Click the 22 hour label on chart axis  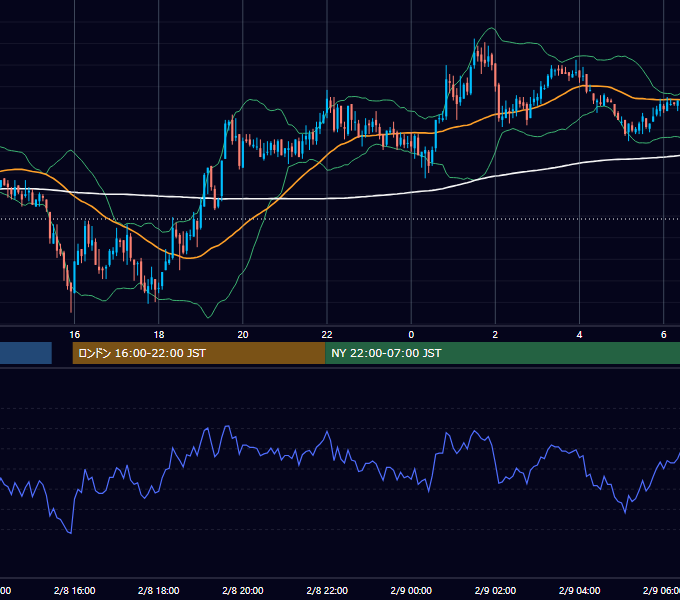coord(327,334)
